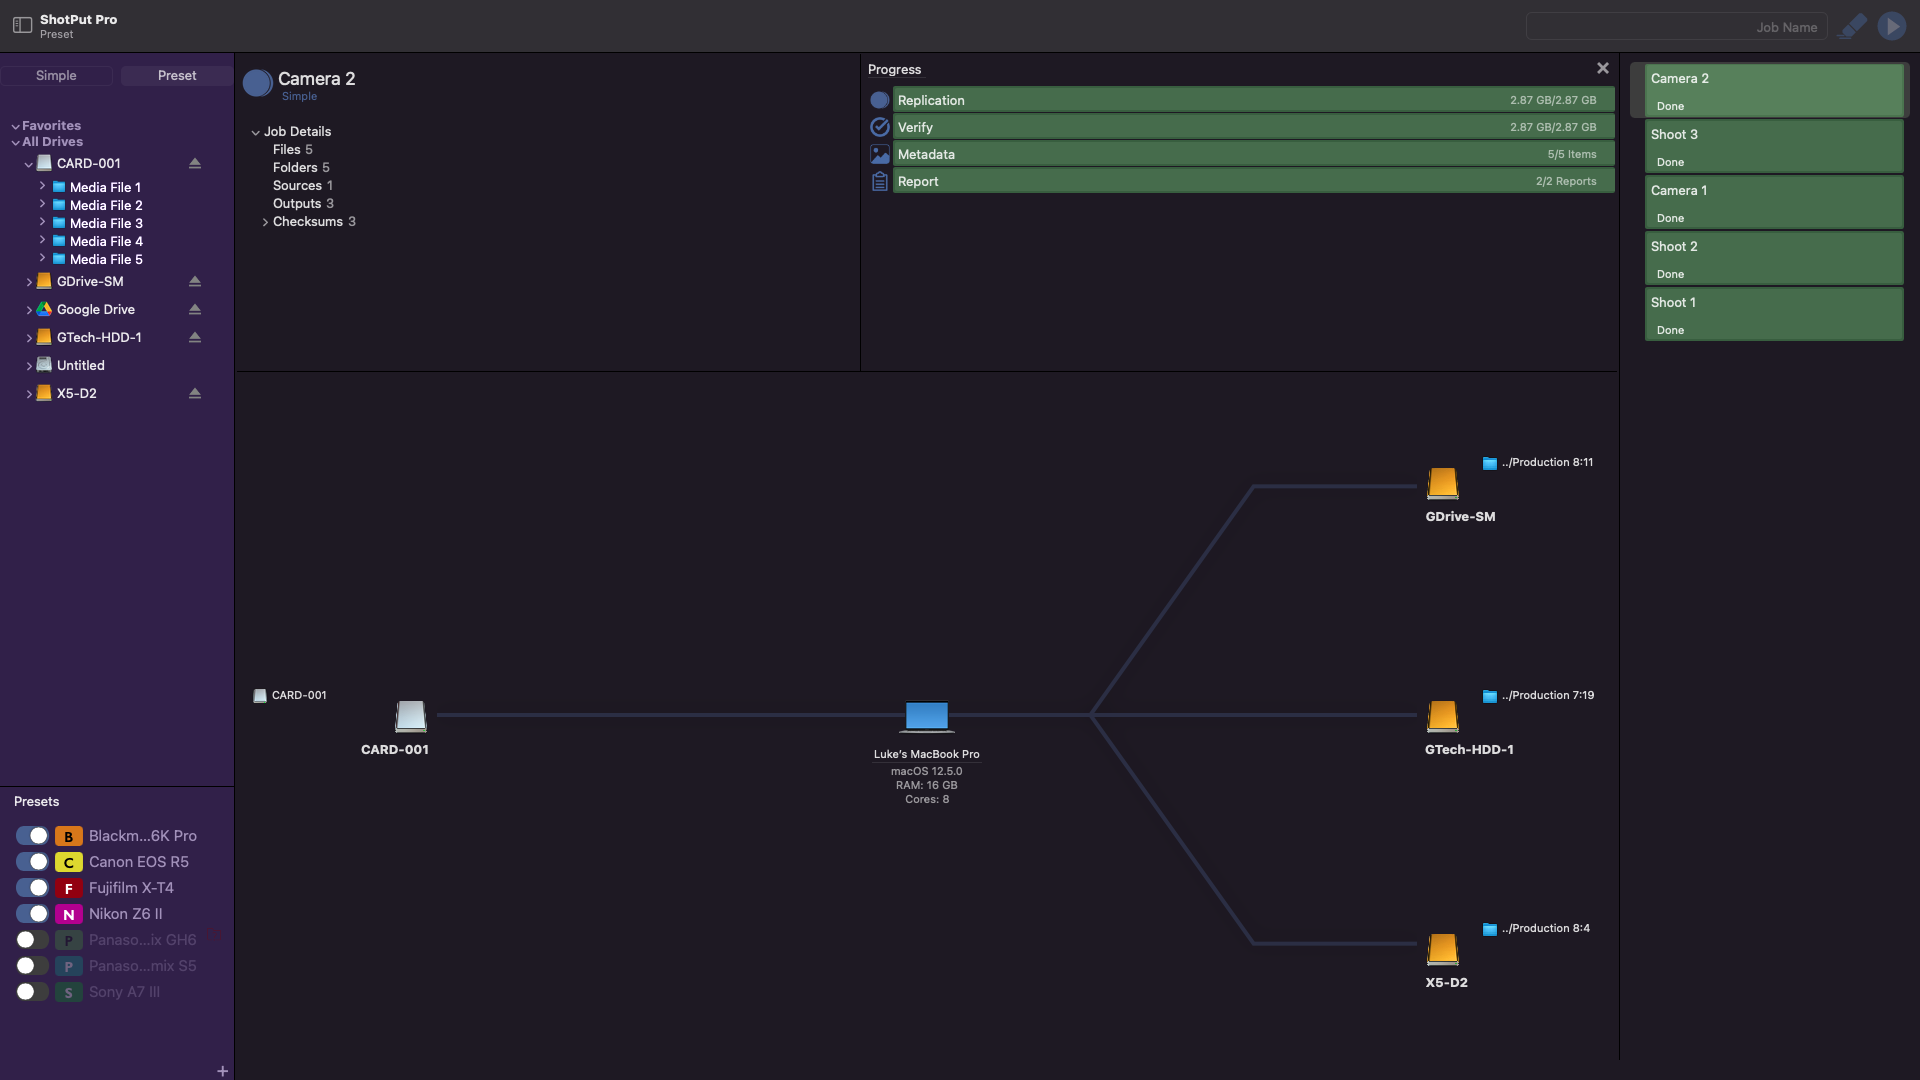This screenshot has width=1920, height=1080.
Task: Click the add preset plus icon
Action: (x=222, y=1071)
